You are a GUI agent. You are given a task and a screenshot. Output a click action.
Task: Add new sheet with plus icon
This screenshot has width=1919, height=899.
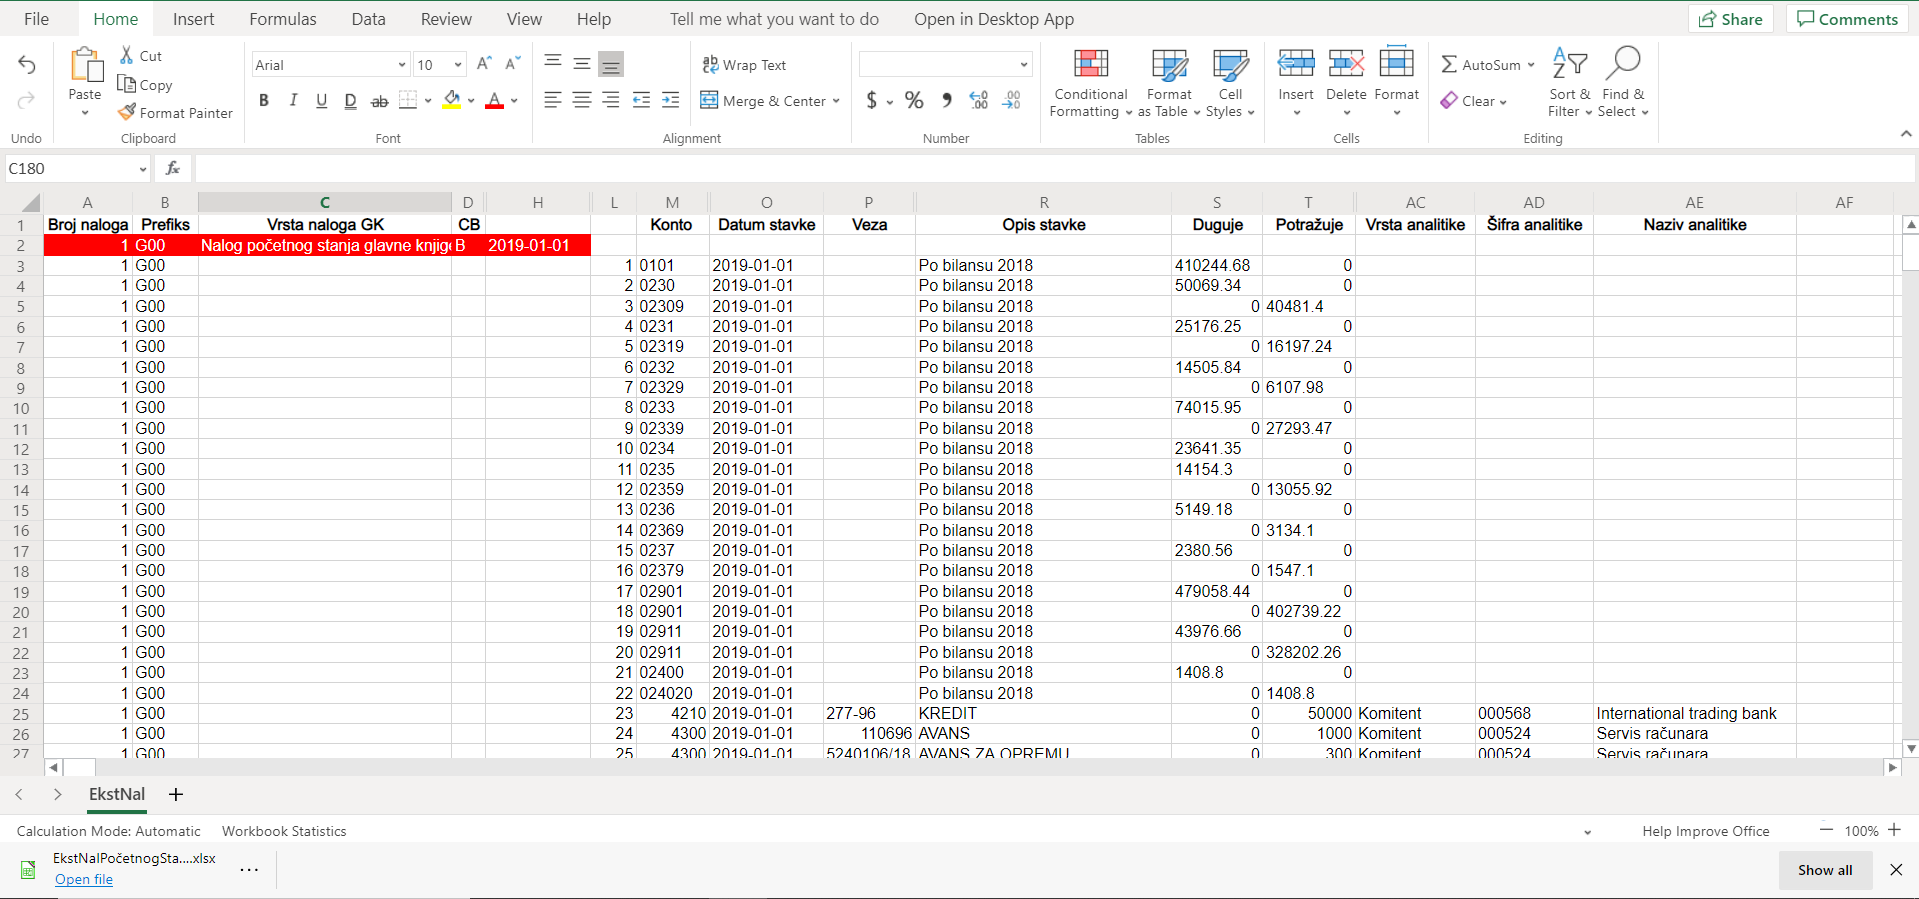click(x=176, y=794)
